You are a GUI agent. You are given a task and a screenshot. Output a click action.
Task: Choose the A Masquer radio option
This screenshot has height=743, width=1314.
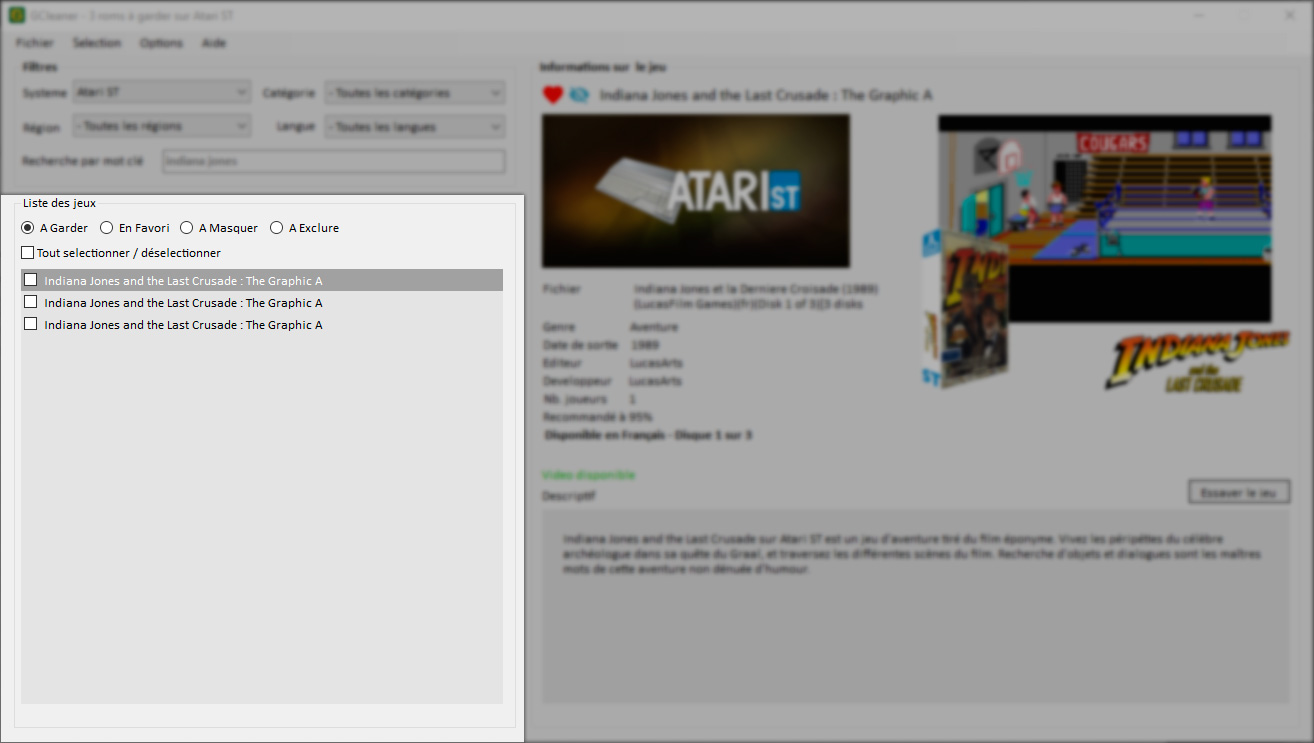[187, 228]
